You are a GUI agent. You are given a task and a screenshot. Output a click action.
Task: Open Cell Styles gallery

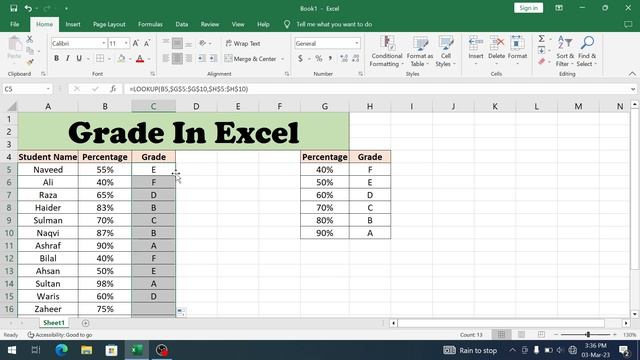(x=445, y=51)
